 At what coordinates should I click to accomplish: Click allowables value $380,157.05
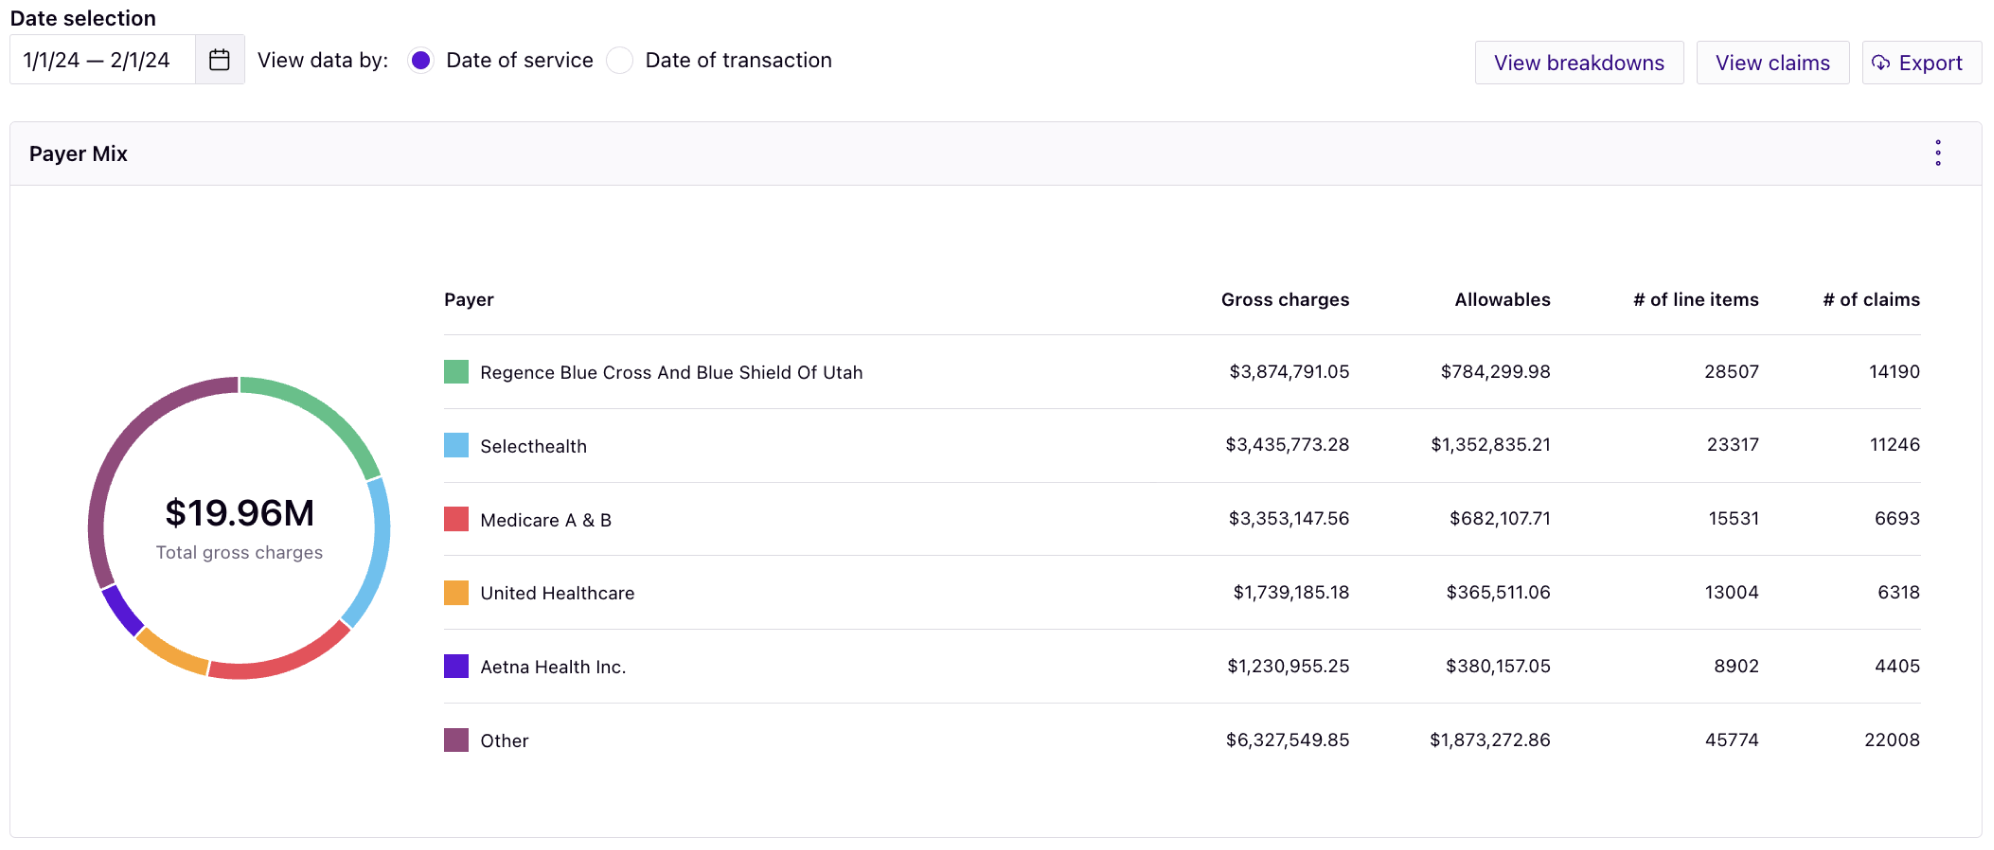[x=1498, y=666]
